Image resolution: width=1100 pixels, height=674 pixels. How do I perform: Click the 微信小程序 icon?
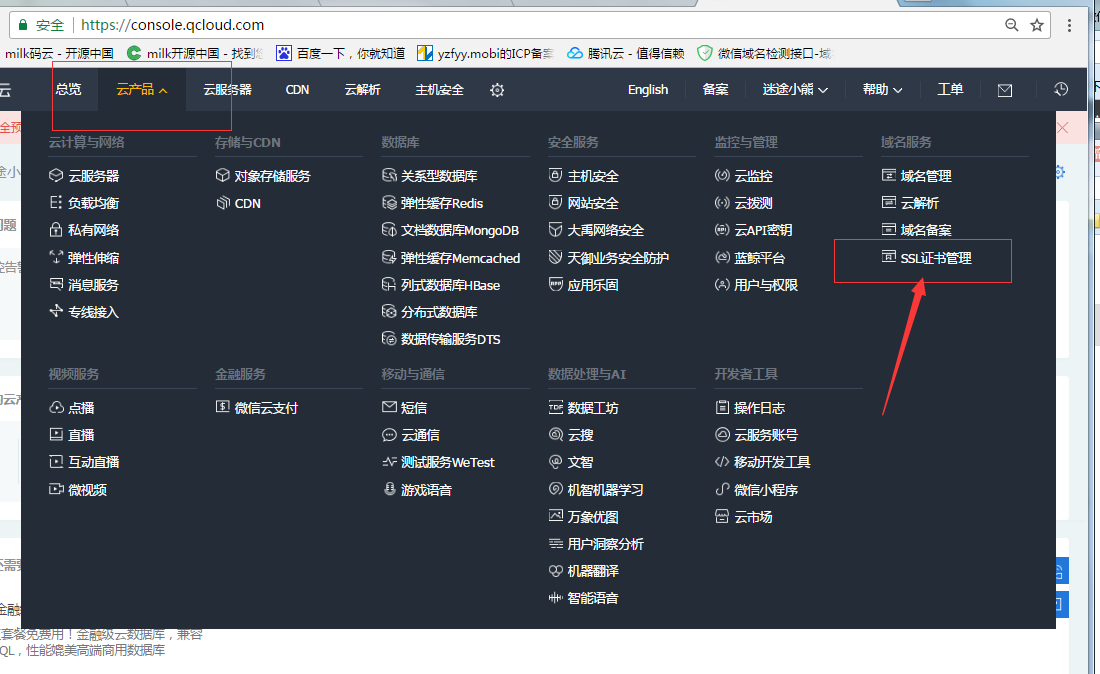[722, 490]
